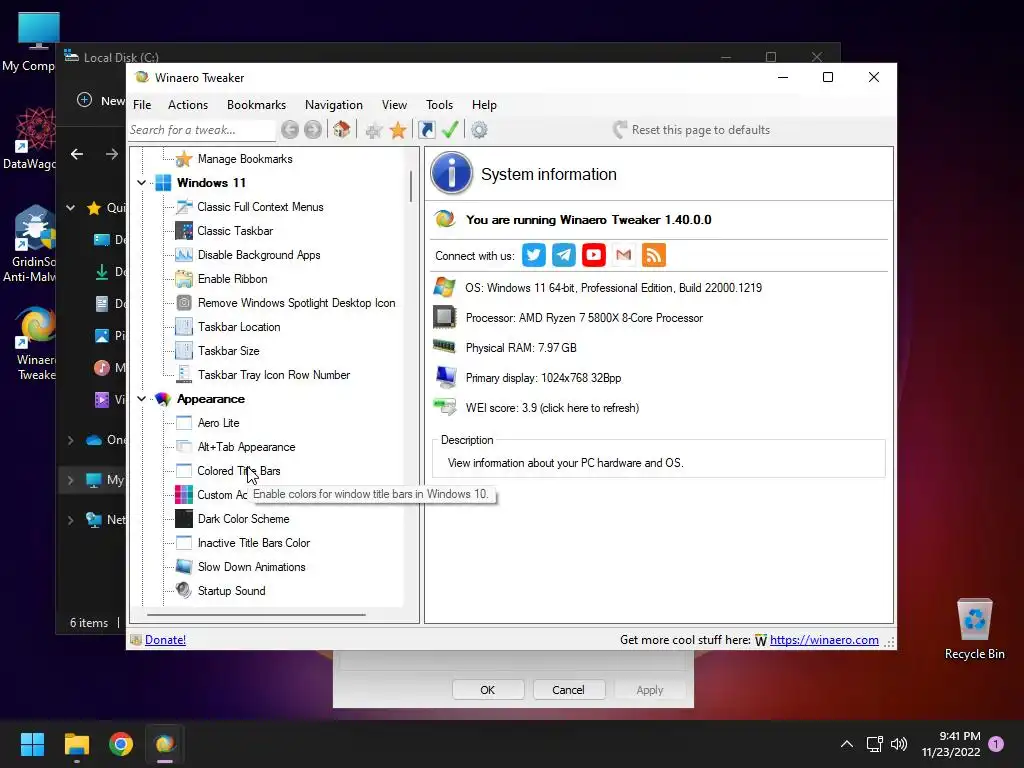Click Cancel in the background dialog
This screenshot has height=768, width=1024.
click(x=568, y=690)
